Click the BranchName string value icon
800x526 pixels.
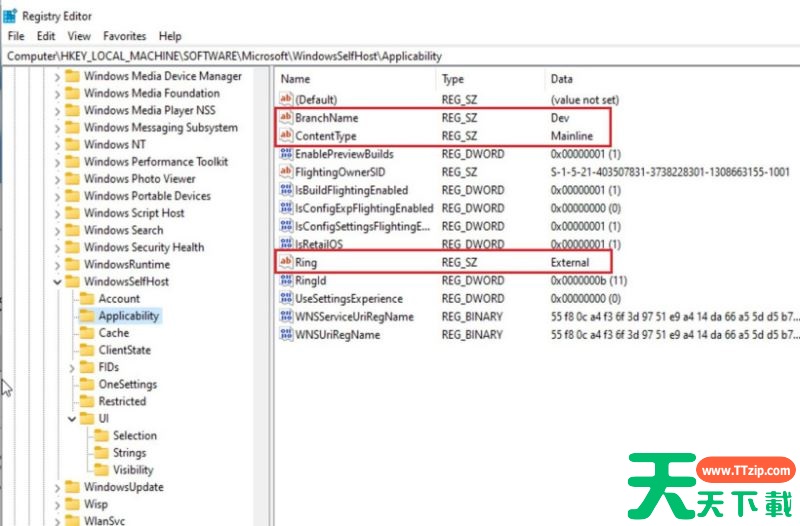[286, 117]
